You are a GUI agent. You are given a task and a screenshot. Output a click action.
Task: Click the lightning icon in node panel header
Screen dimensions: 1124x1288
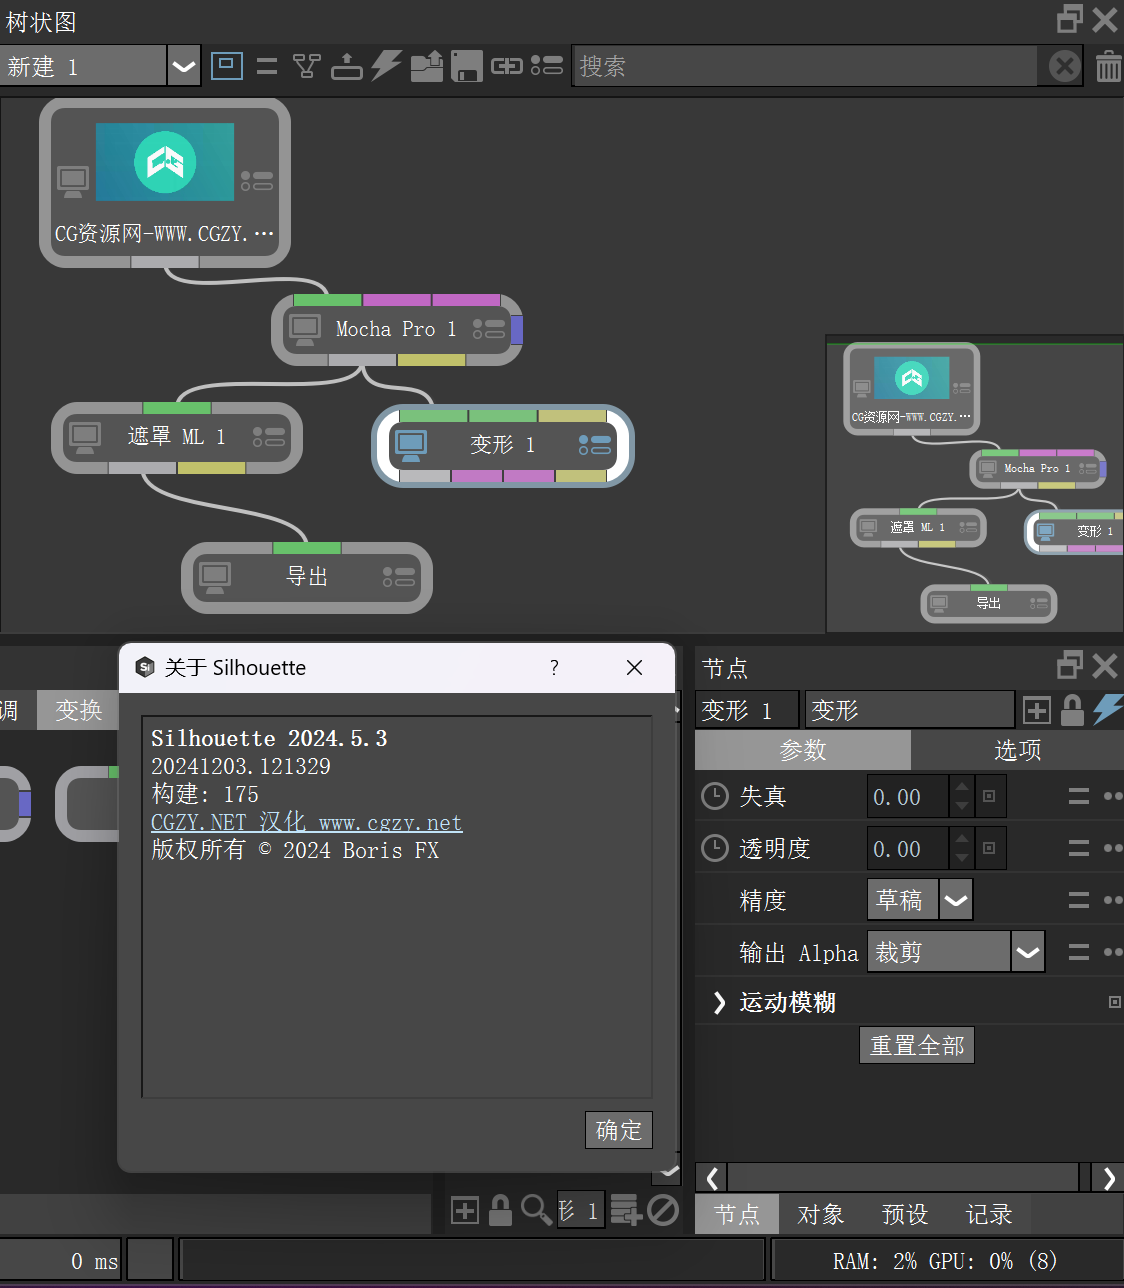coord(1107,709)
